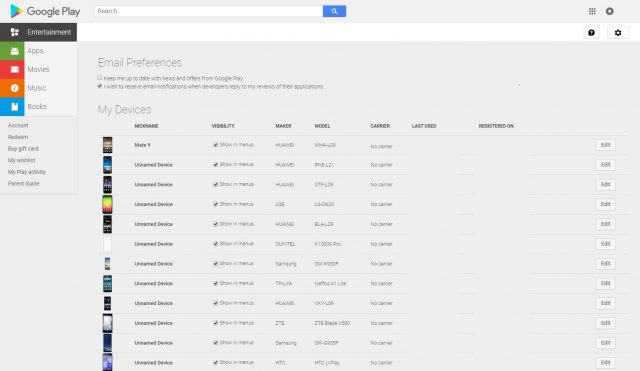Click the Search input field
This screenshot has width=640, height=371.
pos(209,11)
